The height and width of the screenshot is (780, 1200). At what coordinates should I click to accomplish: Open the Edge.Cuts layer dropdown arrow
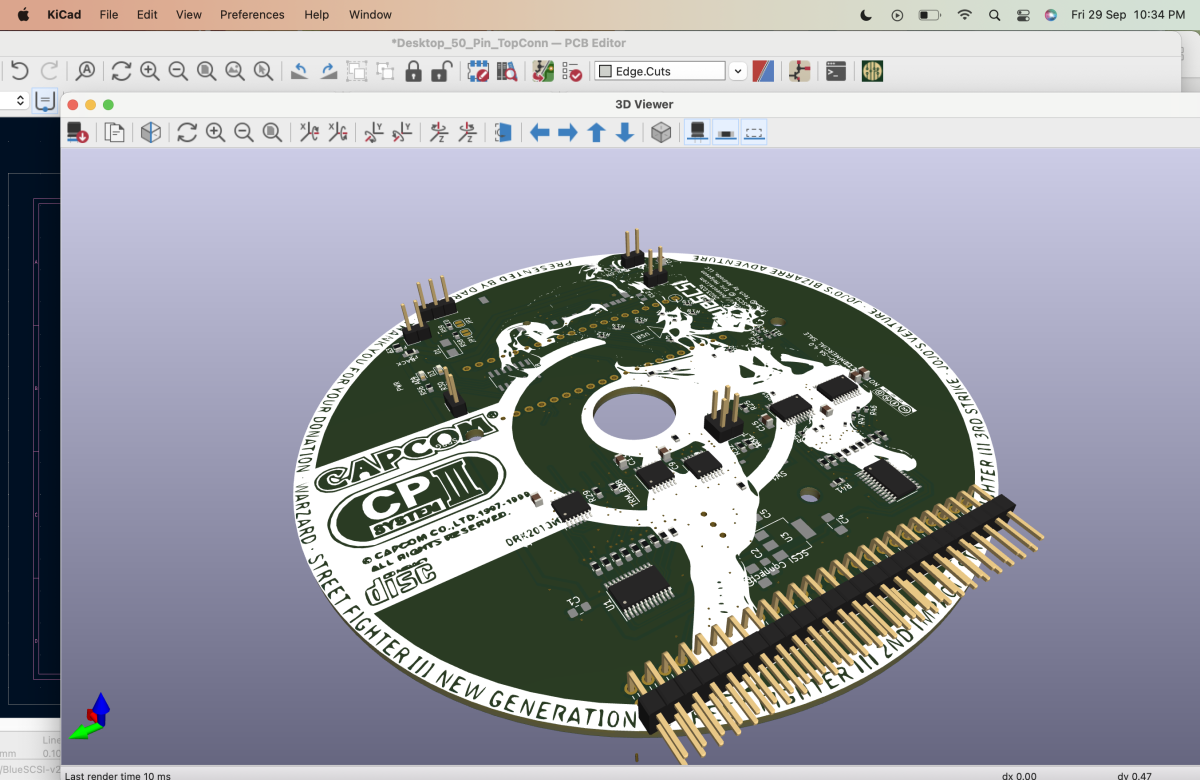(x=738, y=71)
